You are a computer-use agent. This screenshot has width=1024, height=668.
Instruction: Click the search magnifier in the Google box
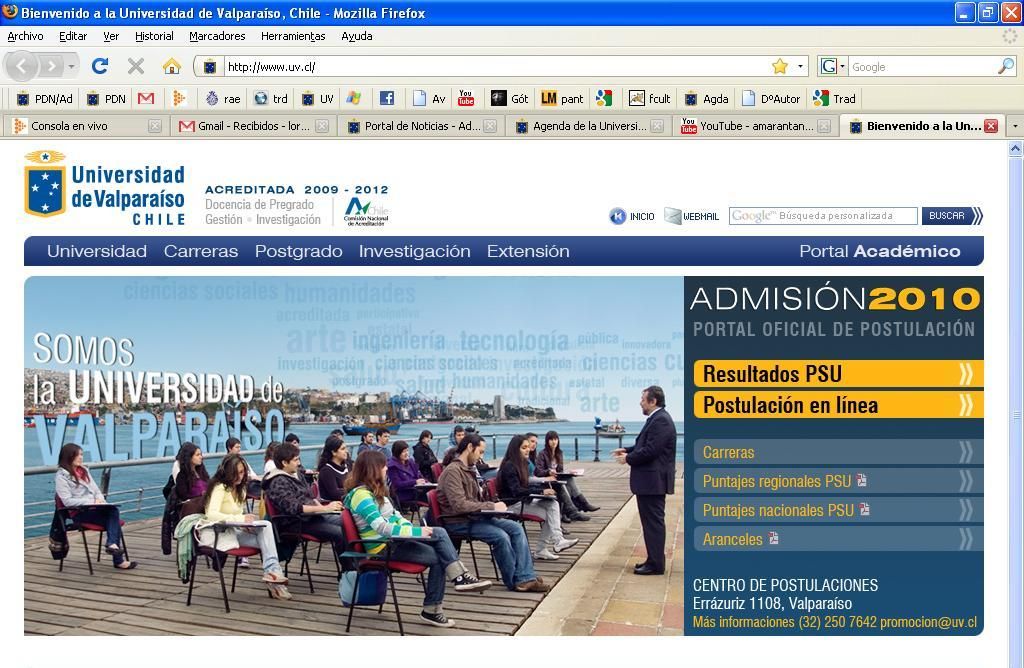[1005, 66]
